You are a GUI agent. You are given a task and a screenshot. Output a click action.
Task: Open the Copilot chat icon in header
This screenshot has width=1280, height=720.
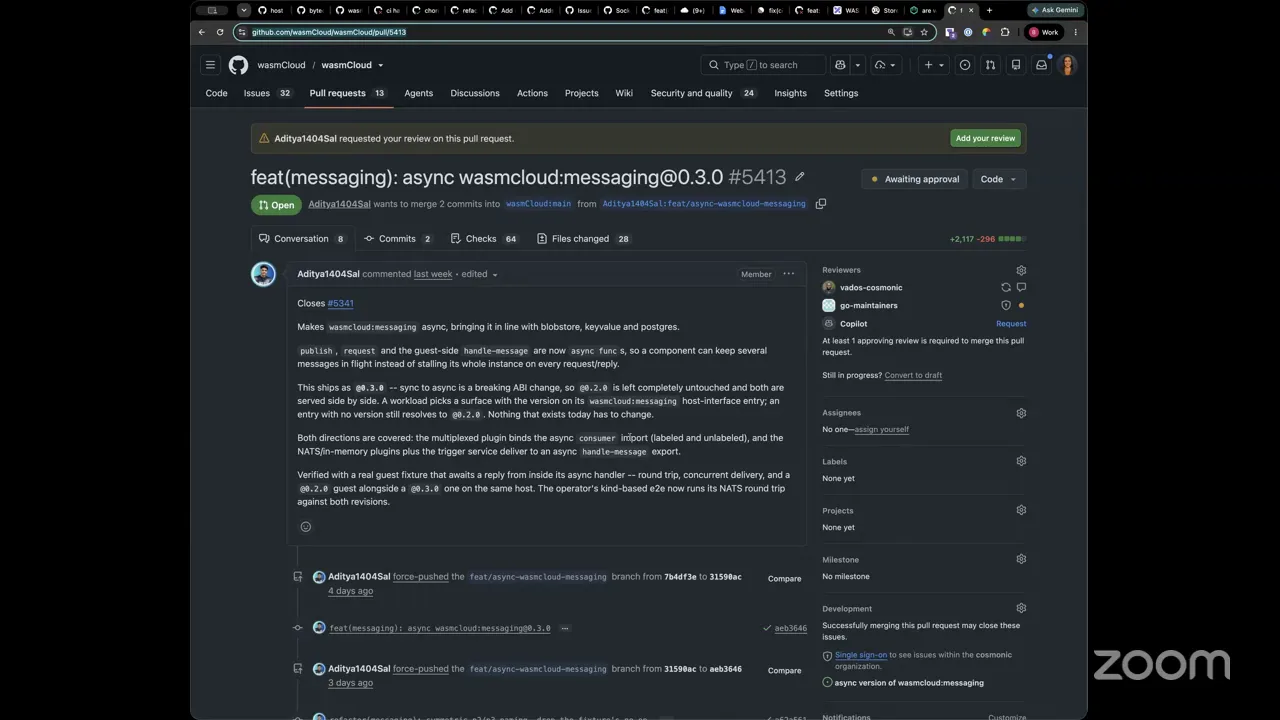point(840,65)
